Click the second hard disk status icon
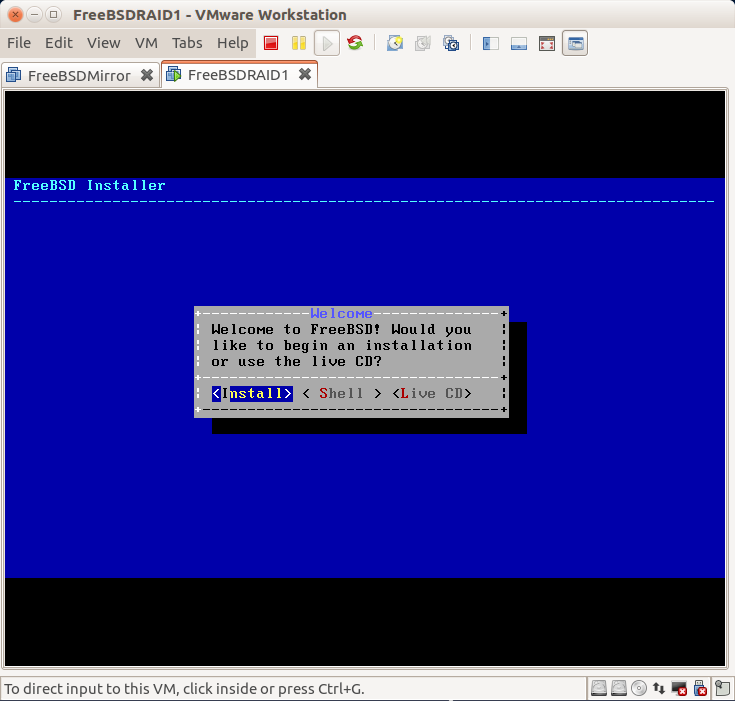The width and height of the screenshot is (735, 701). point(619,688)
